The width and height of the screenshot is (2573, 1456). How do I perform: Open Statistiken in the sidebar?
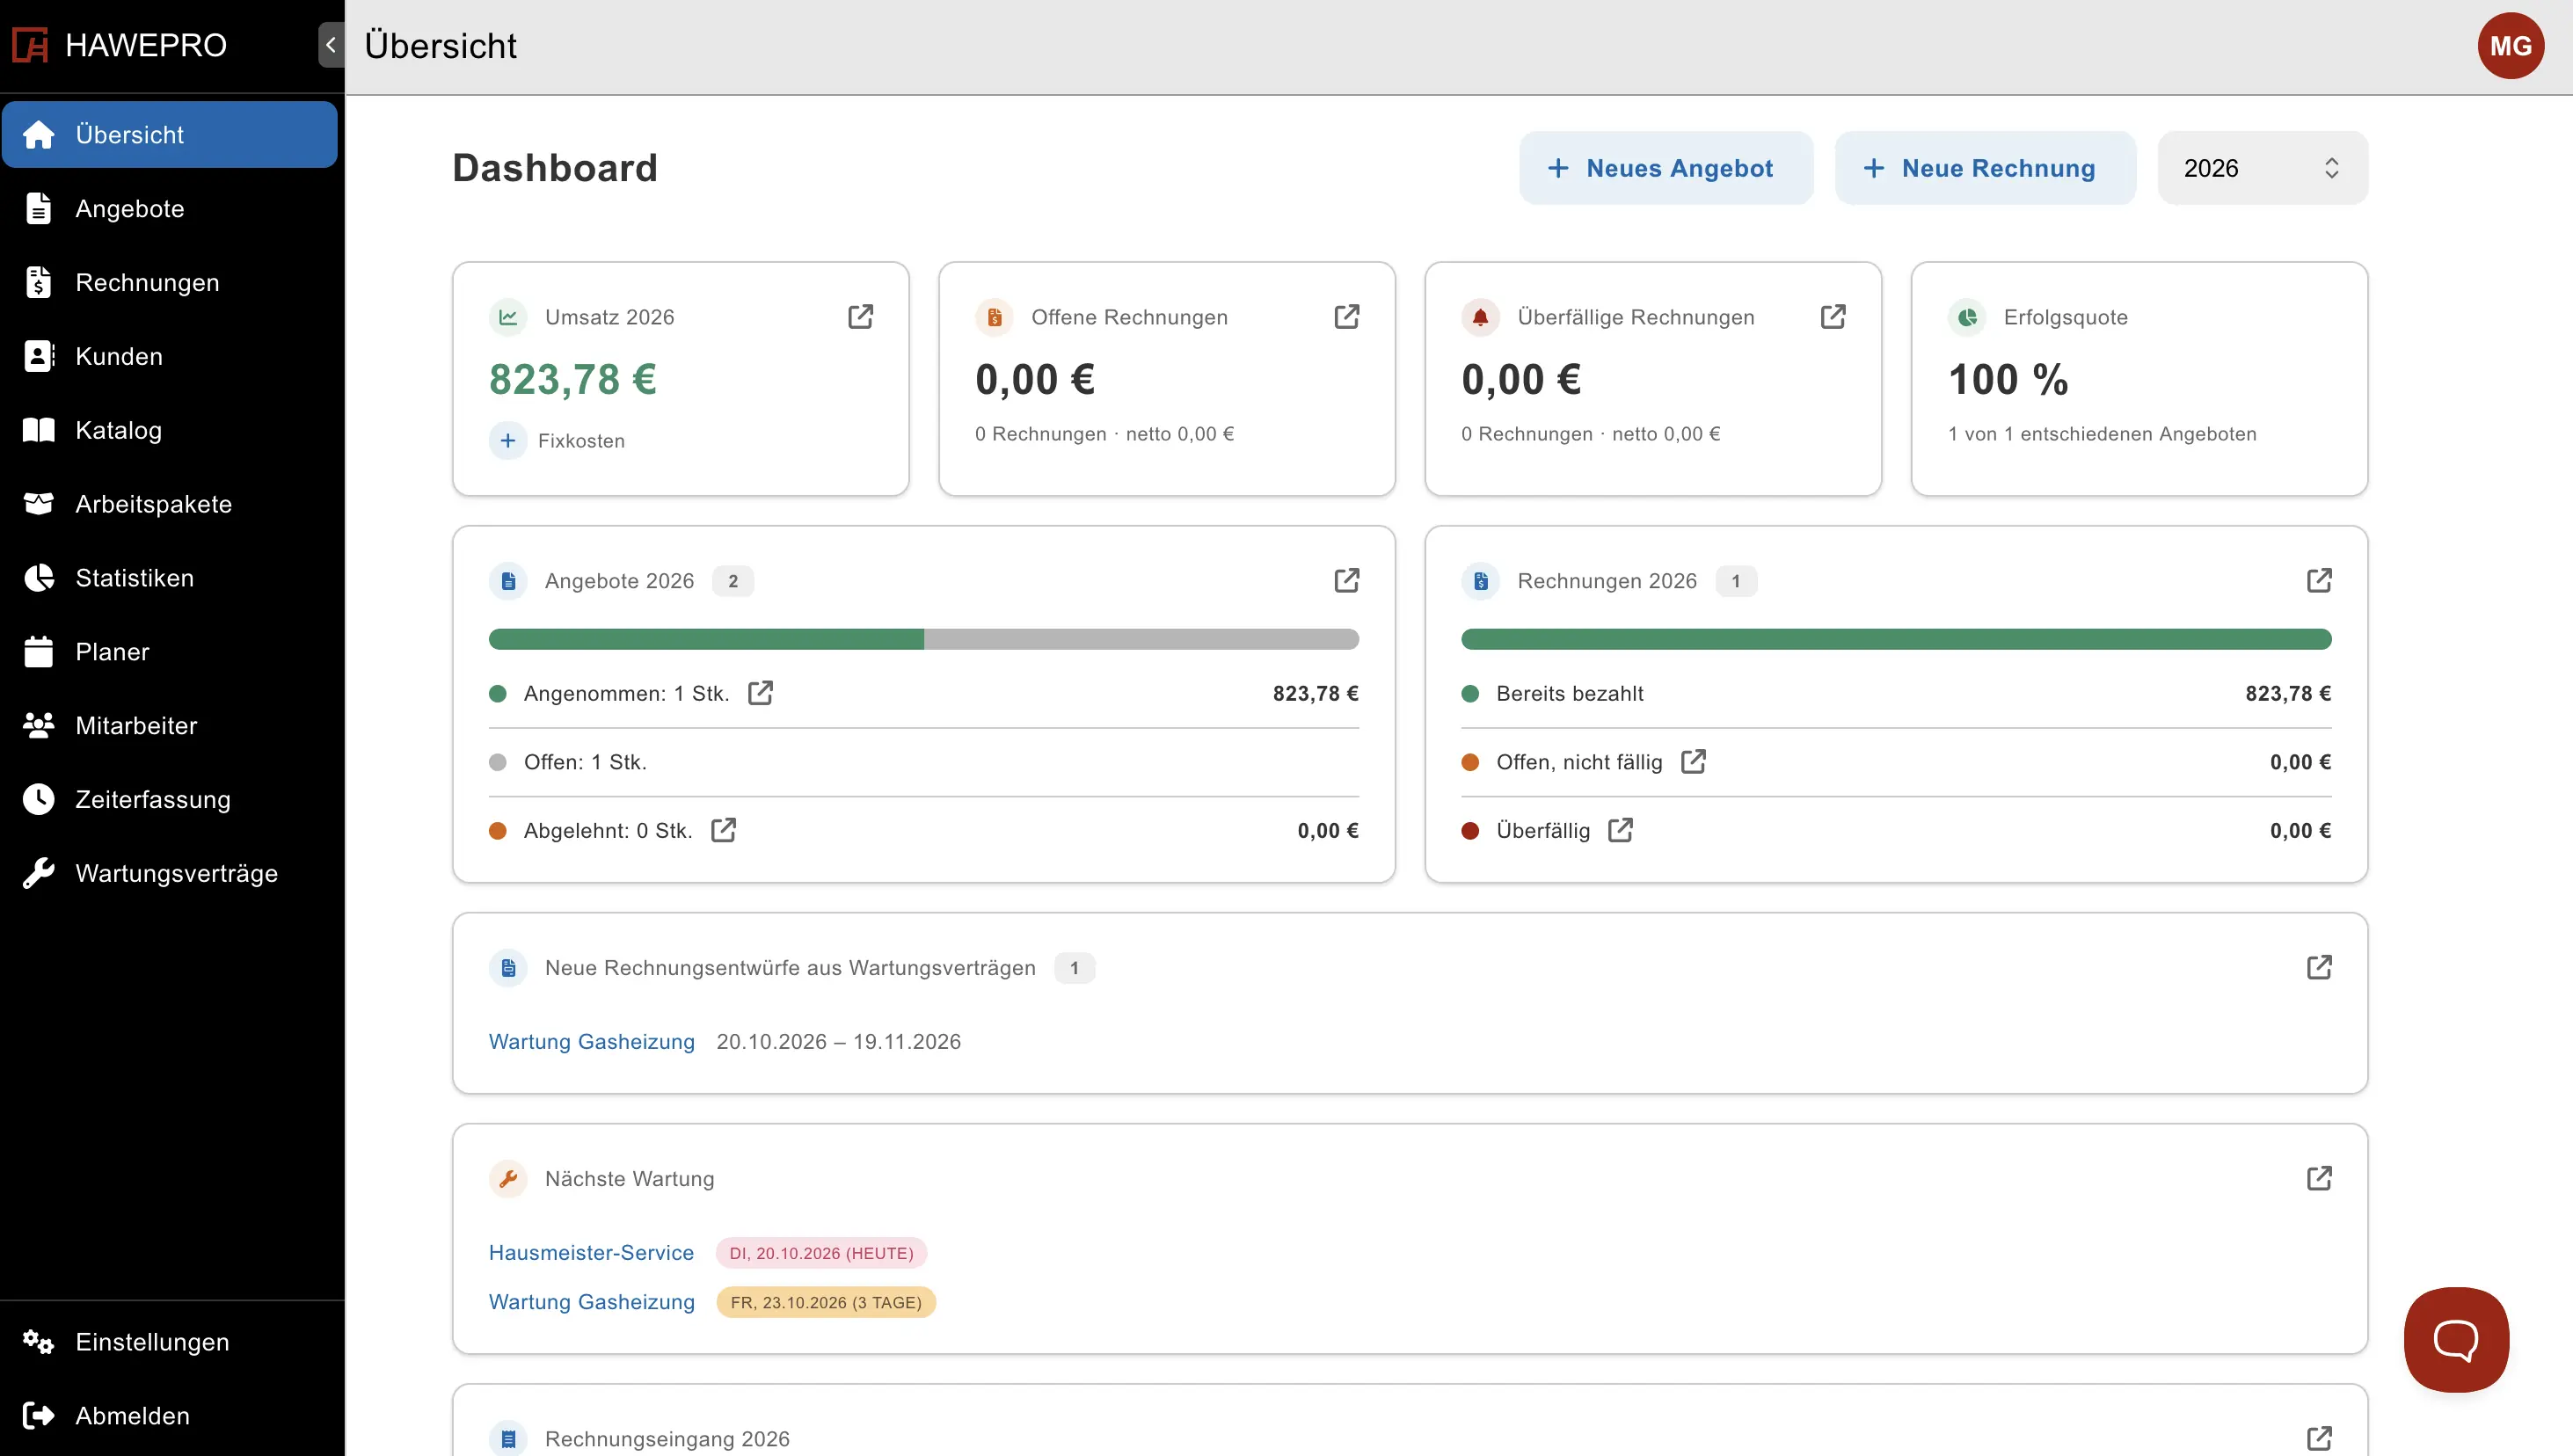170,578
